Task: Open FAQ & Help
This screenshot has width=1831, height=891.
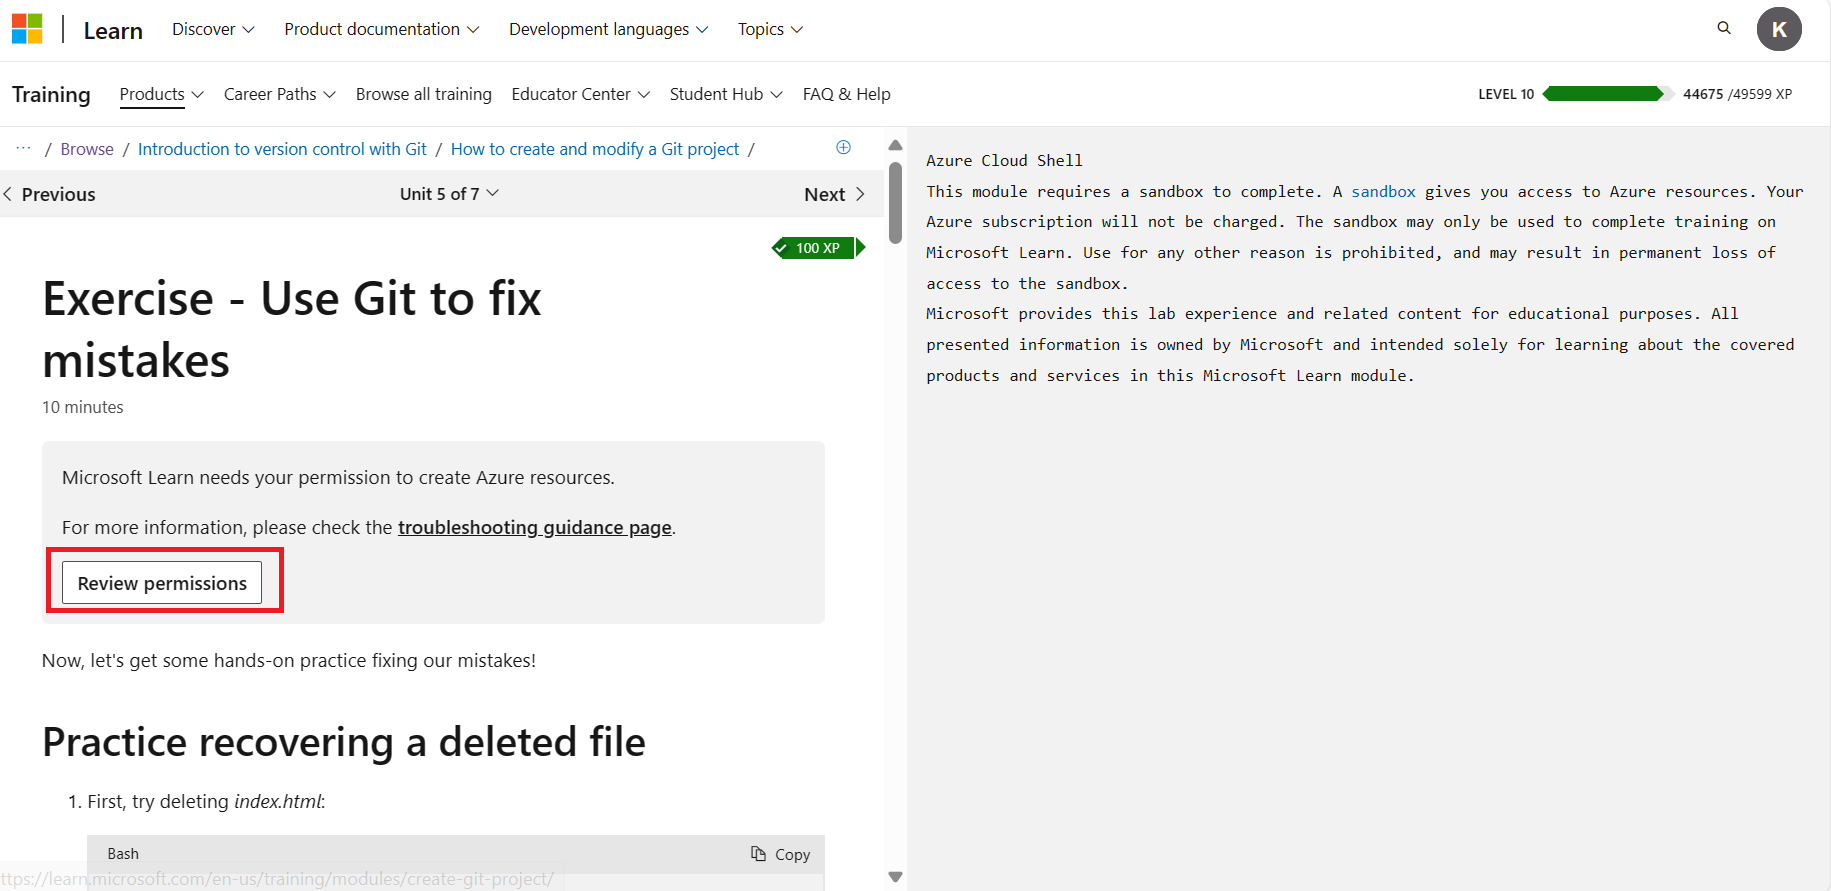Action: 846,94
